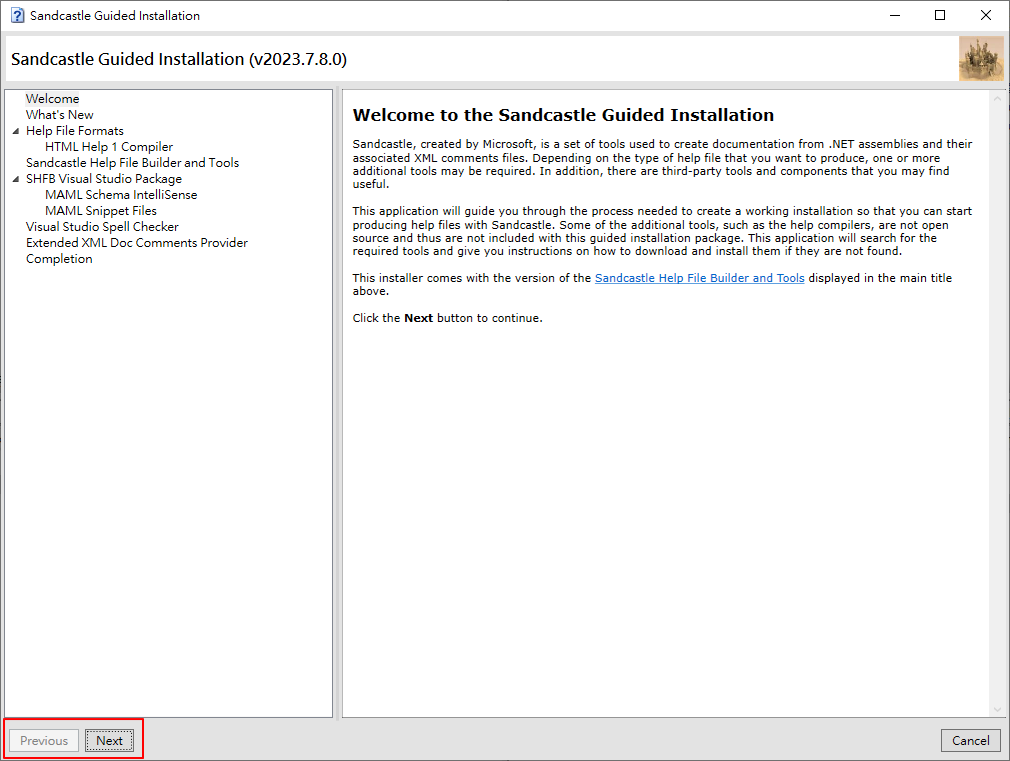1010x761 pixels.
Task: Select SHFB Visual Studio Package tree item
Action: (104, 178)
